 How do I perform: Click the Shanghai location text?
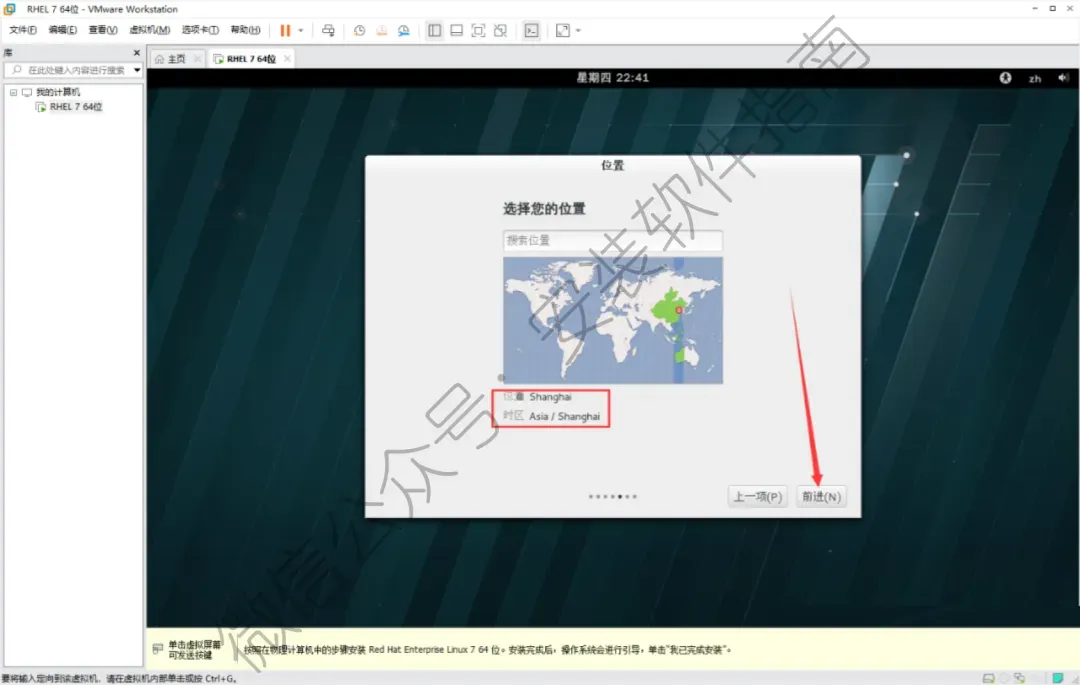coord(550,397)
